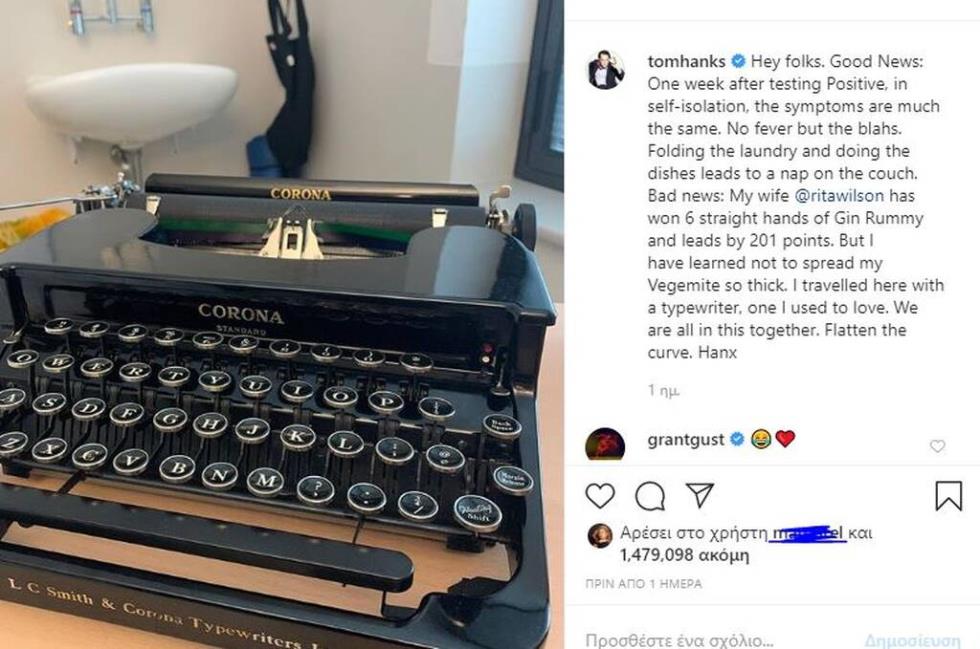This screenshot has height=649, width=980.
Task: Click the 1 ημ. caption timestamp
Action: (x=663, y=391)
